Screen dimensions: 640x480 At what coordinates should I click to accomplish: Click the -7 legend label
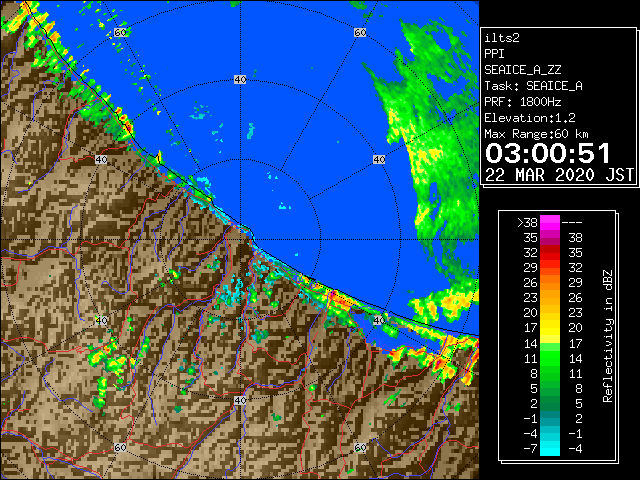pos(531,449)
